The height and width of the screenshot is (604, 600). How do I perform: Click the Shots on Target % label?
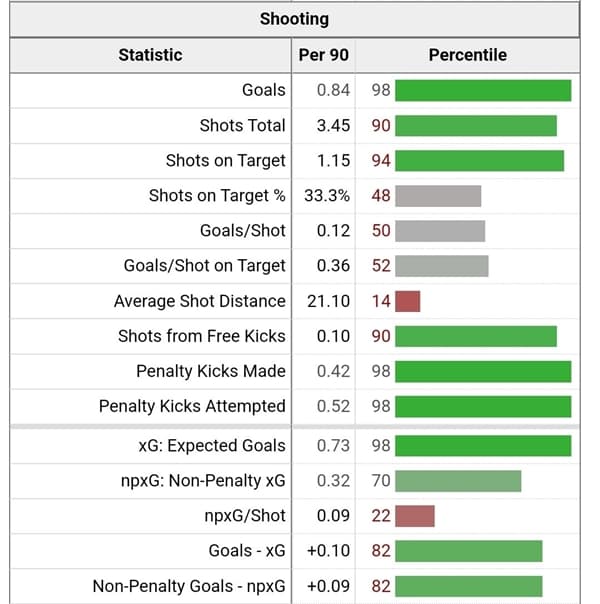tap(217, 195)
